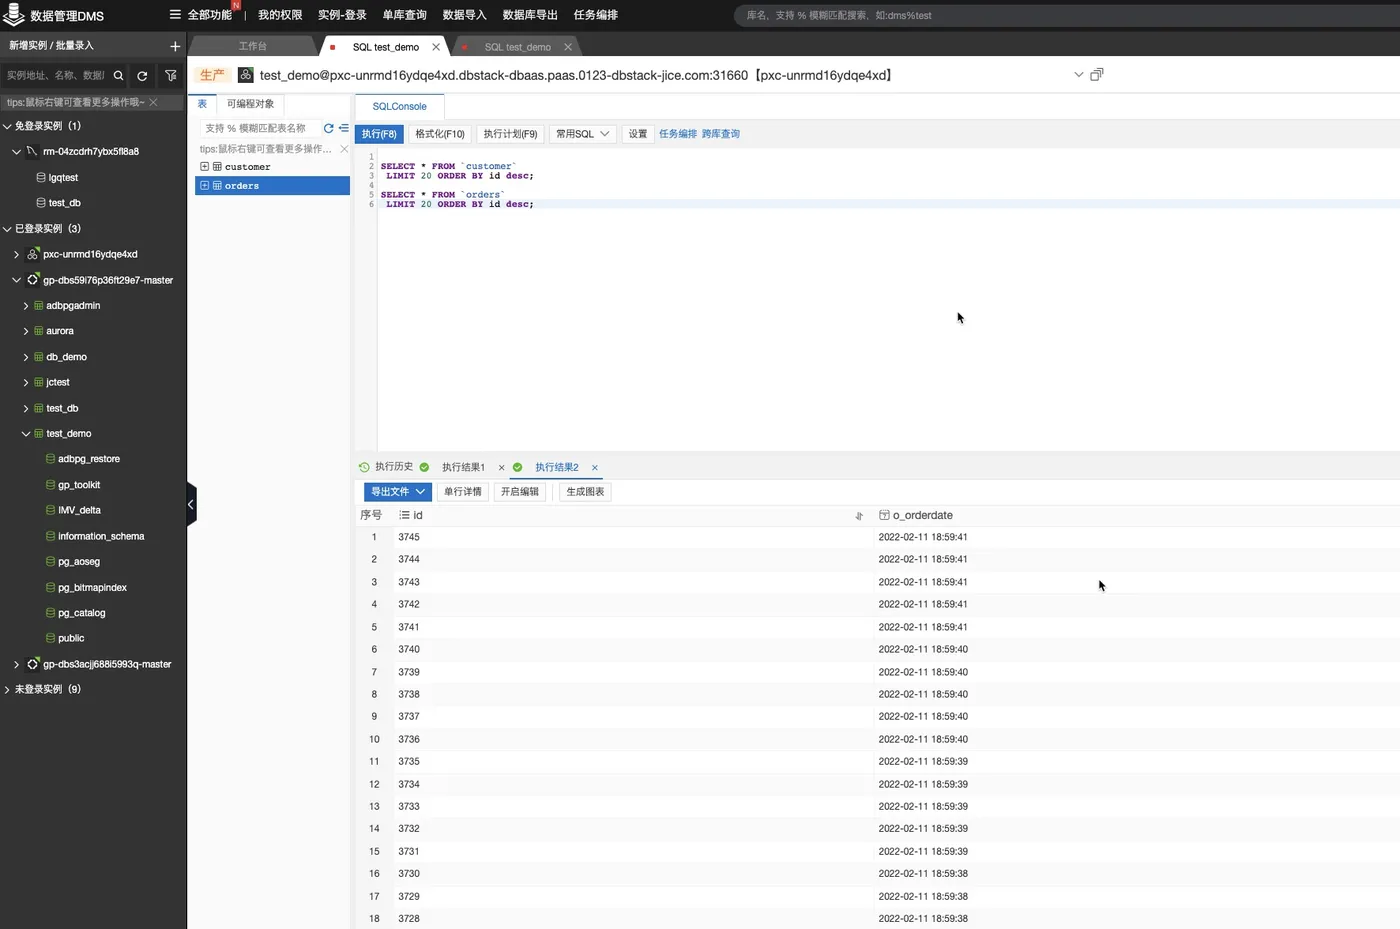
Task: Collapse the 已登录实例 group
Action: click(7, 229)
